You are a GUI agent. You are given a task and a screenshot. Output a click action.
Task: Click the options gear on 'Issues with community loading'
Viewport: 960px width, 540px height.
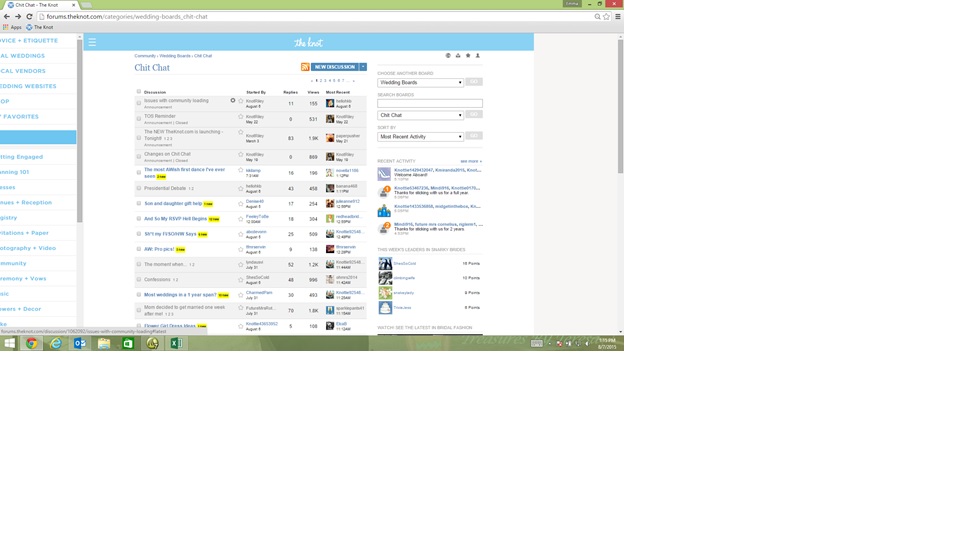[x=233, y=100]
